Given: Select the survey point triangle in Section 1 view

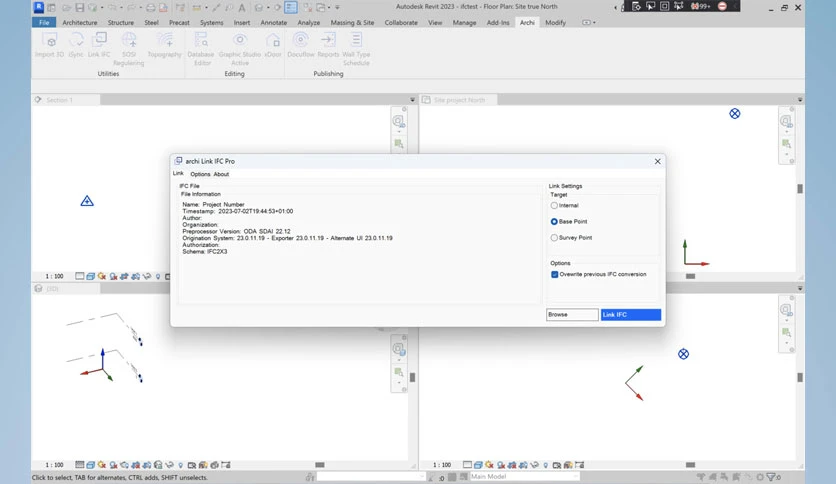Looking at the screenshot, I should coord(87,201).
